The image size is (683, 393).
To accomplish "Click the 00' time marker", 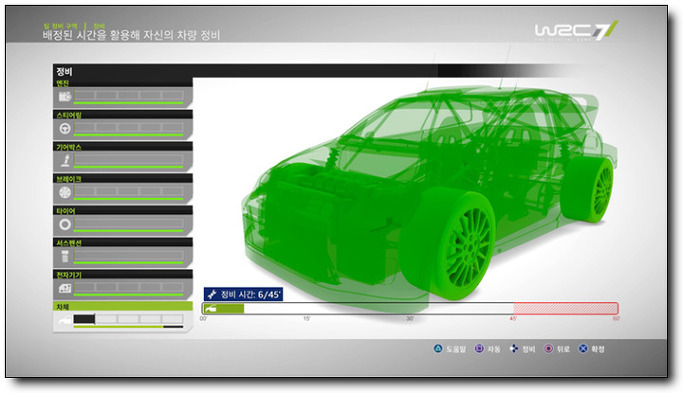I will click(x=203, y=318).
